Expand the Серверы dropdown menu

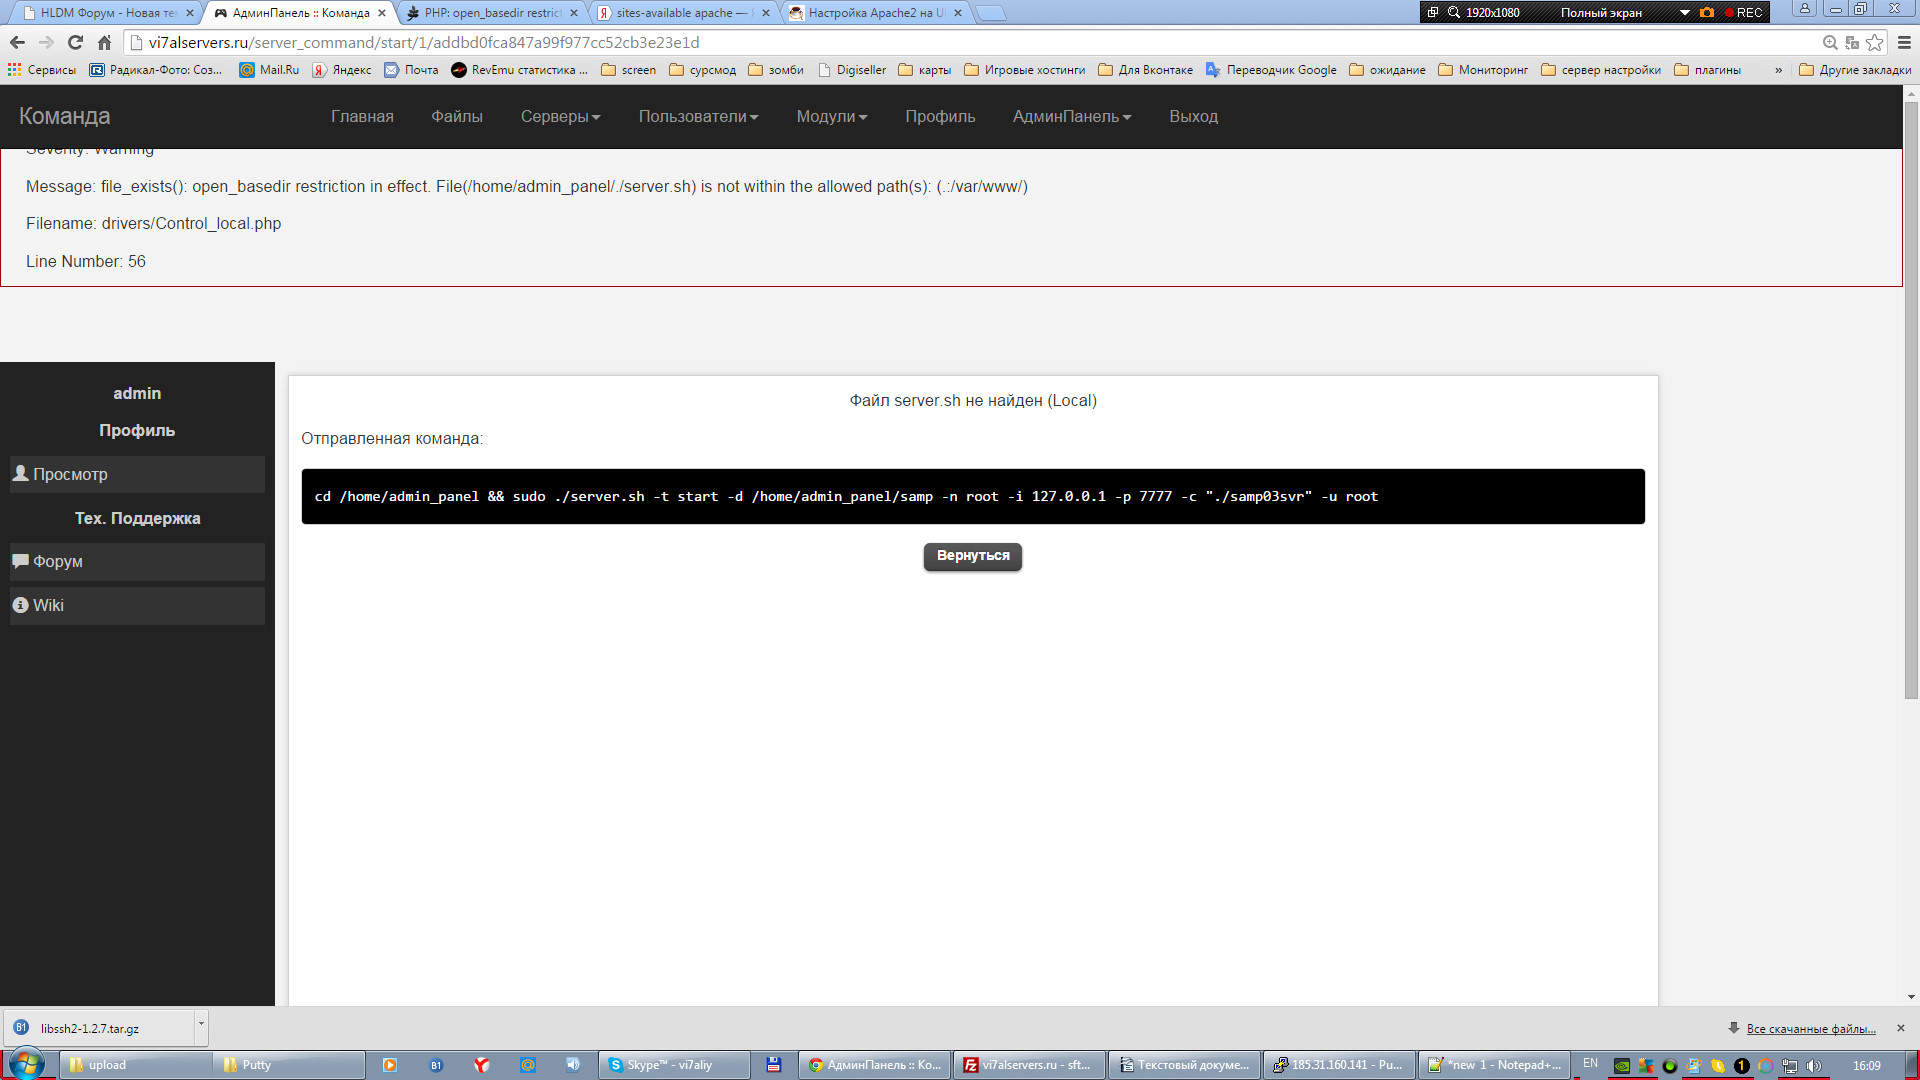pos(560,117)
